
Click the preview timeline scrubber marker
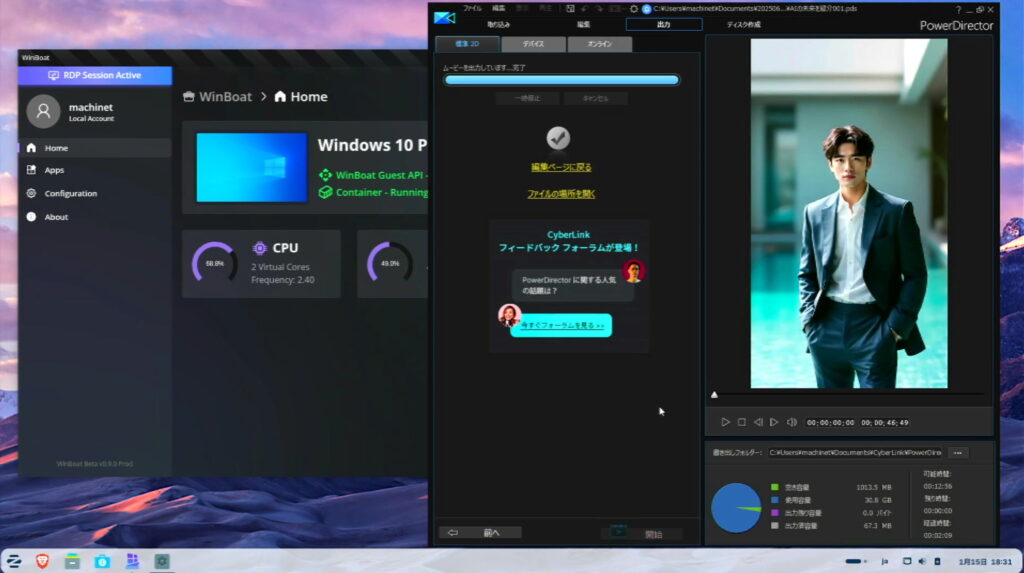click(x=714, y=395)
